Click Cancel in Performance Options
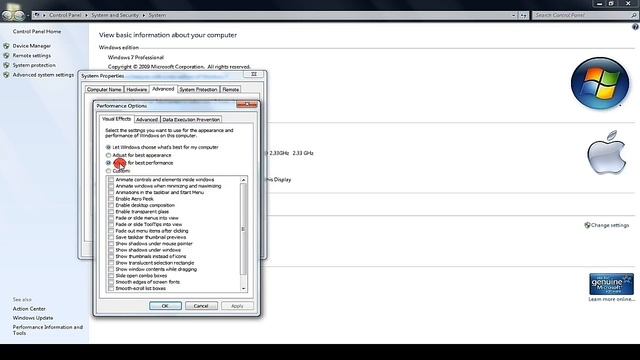Screen dimensions: 640x360 click(x=201, y=306)
